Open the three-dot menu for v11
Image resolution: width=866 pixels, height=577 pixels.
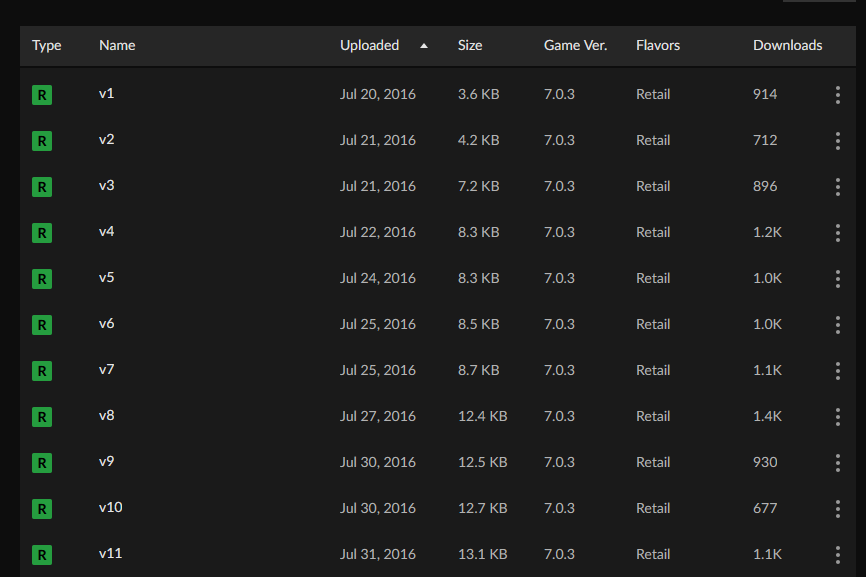838,555
